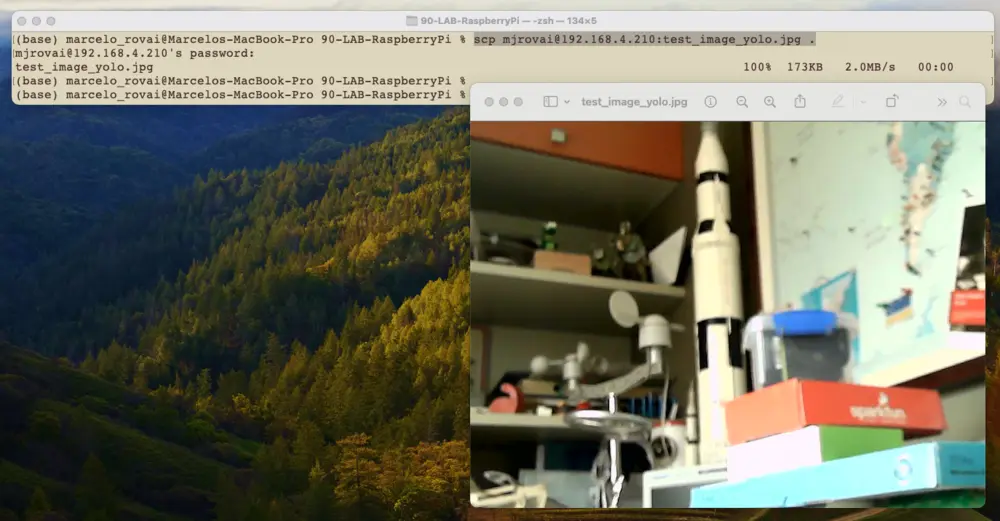
Task: Click the highlighted scp command text
Action: (644, 39)
